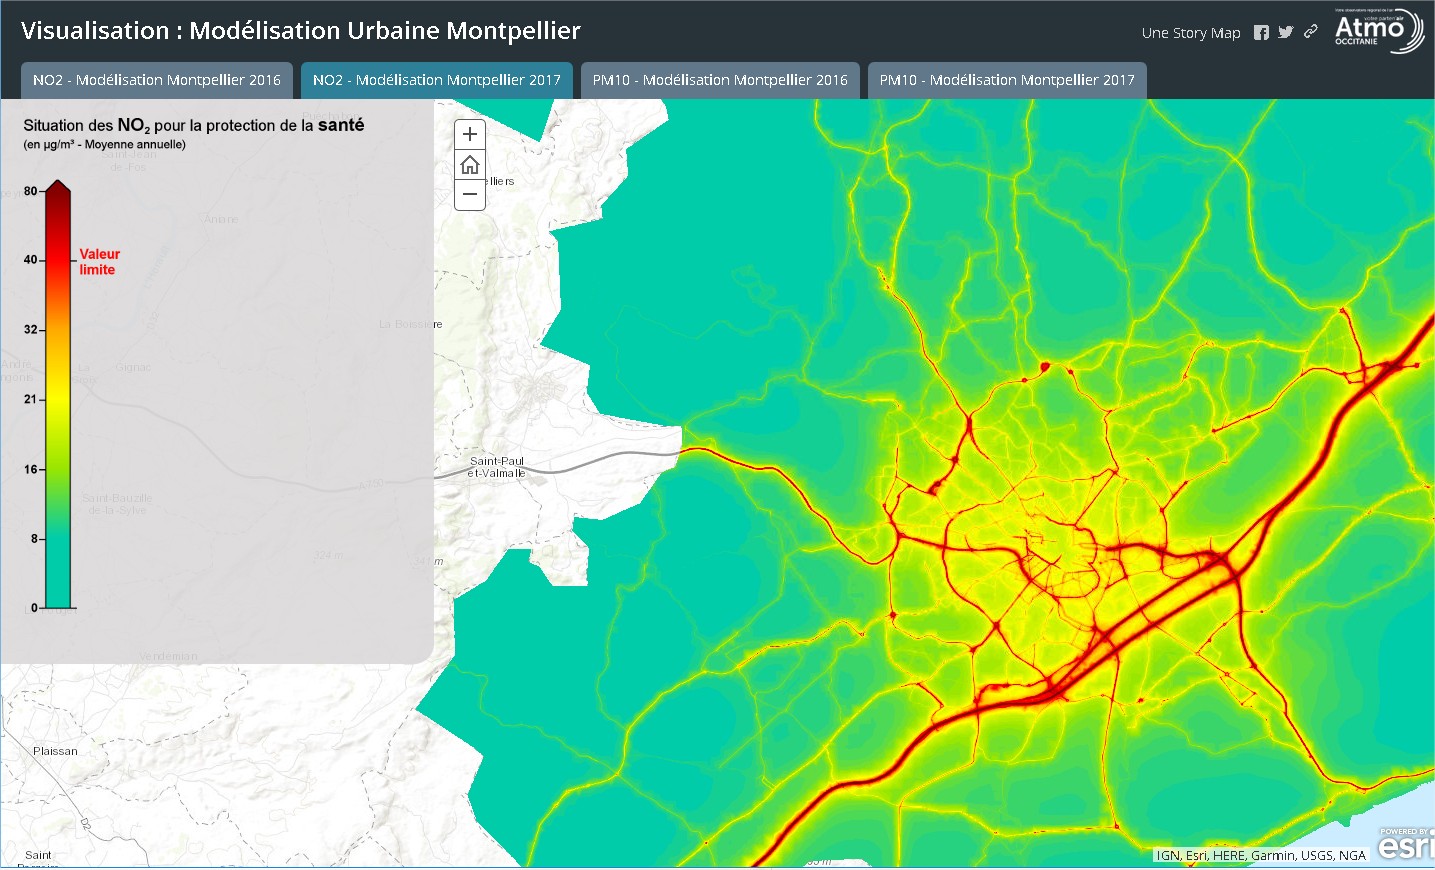The image size is (1435, 870).
Task: Click the 21 value on the legend scale
Action: tap(31, 399)
